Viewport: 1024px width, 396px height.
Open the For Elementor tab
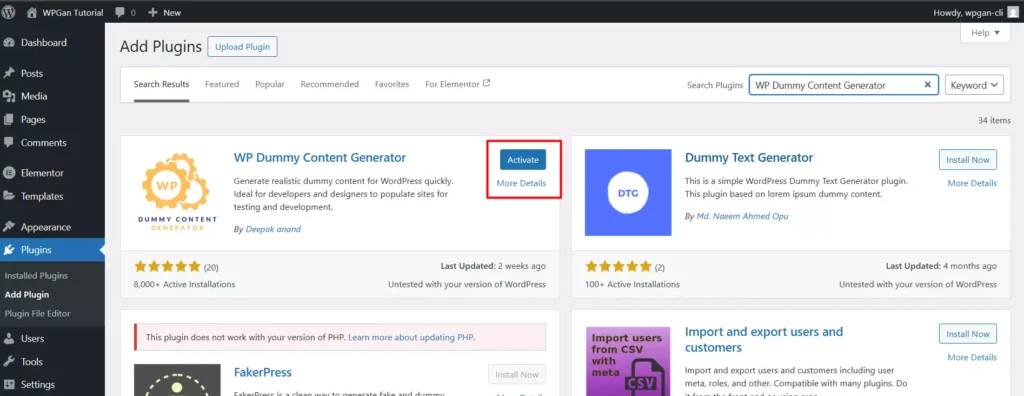click(x=458, y=84)
